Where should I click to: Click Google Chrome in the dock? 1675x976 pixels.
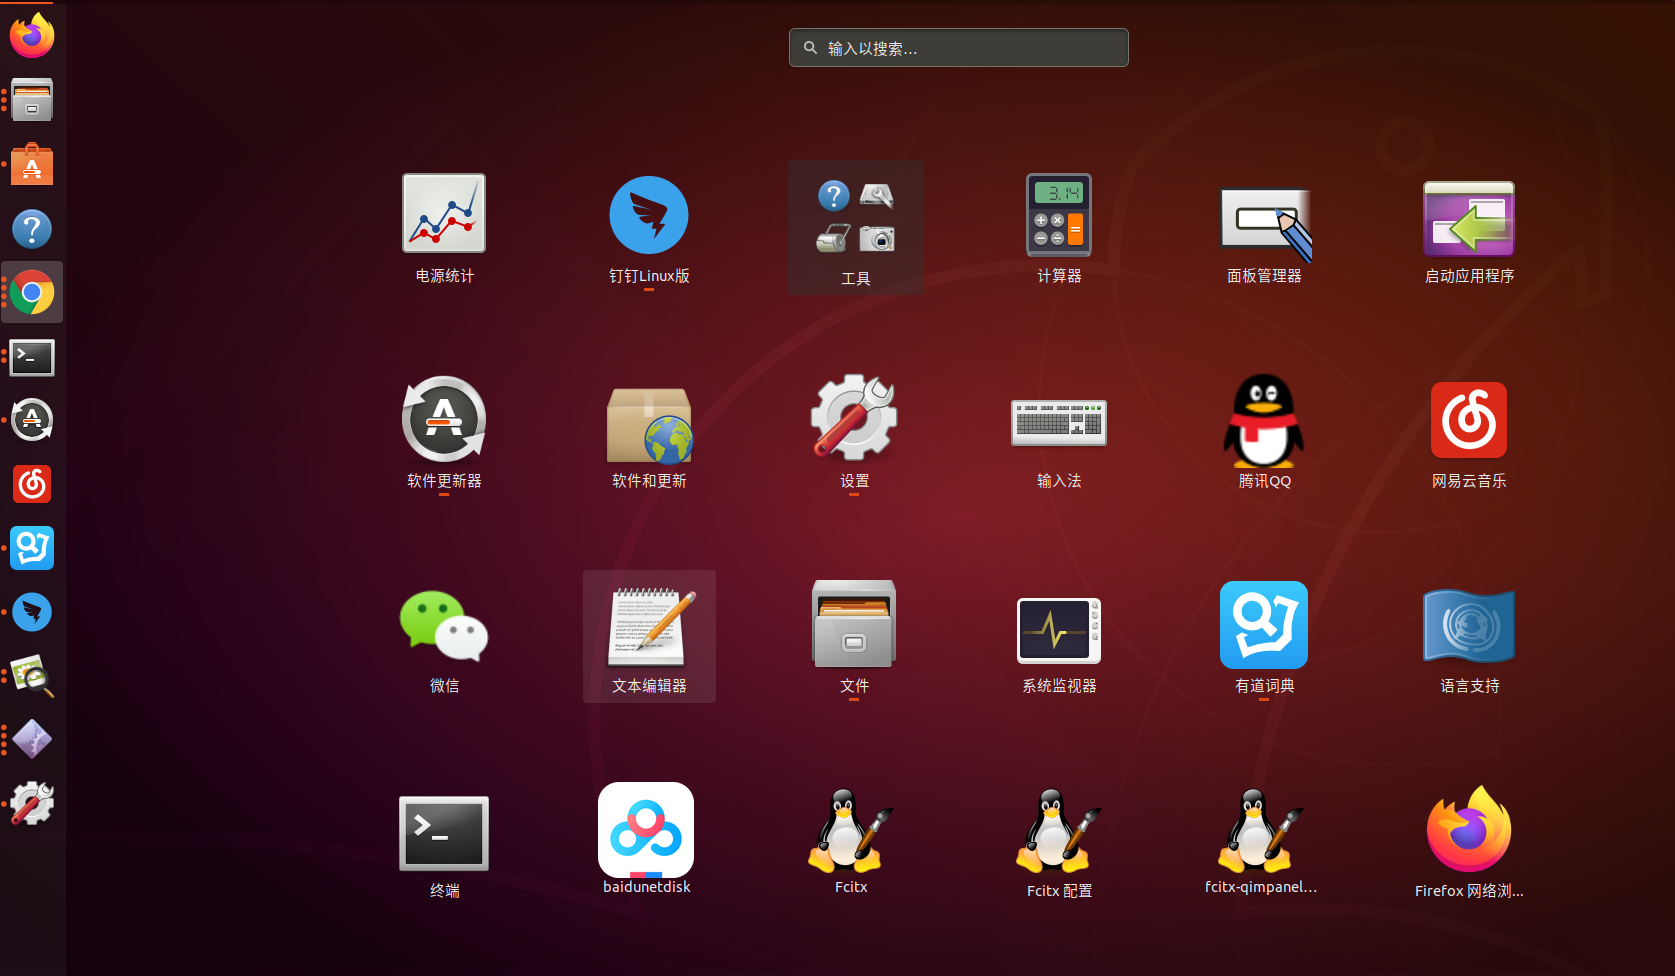point(32,292)
